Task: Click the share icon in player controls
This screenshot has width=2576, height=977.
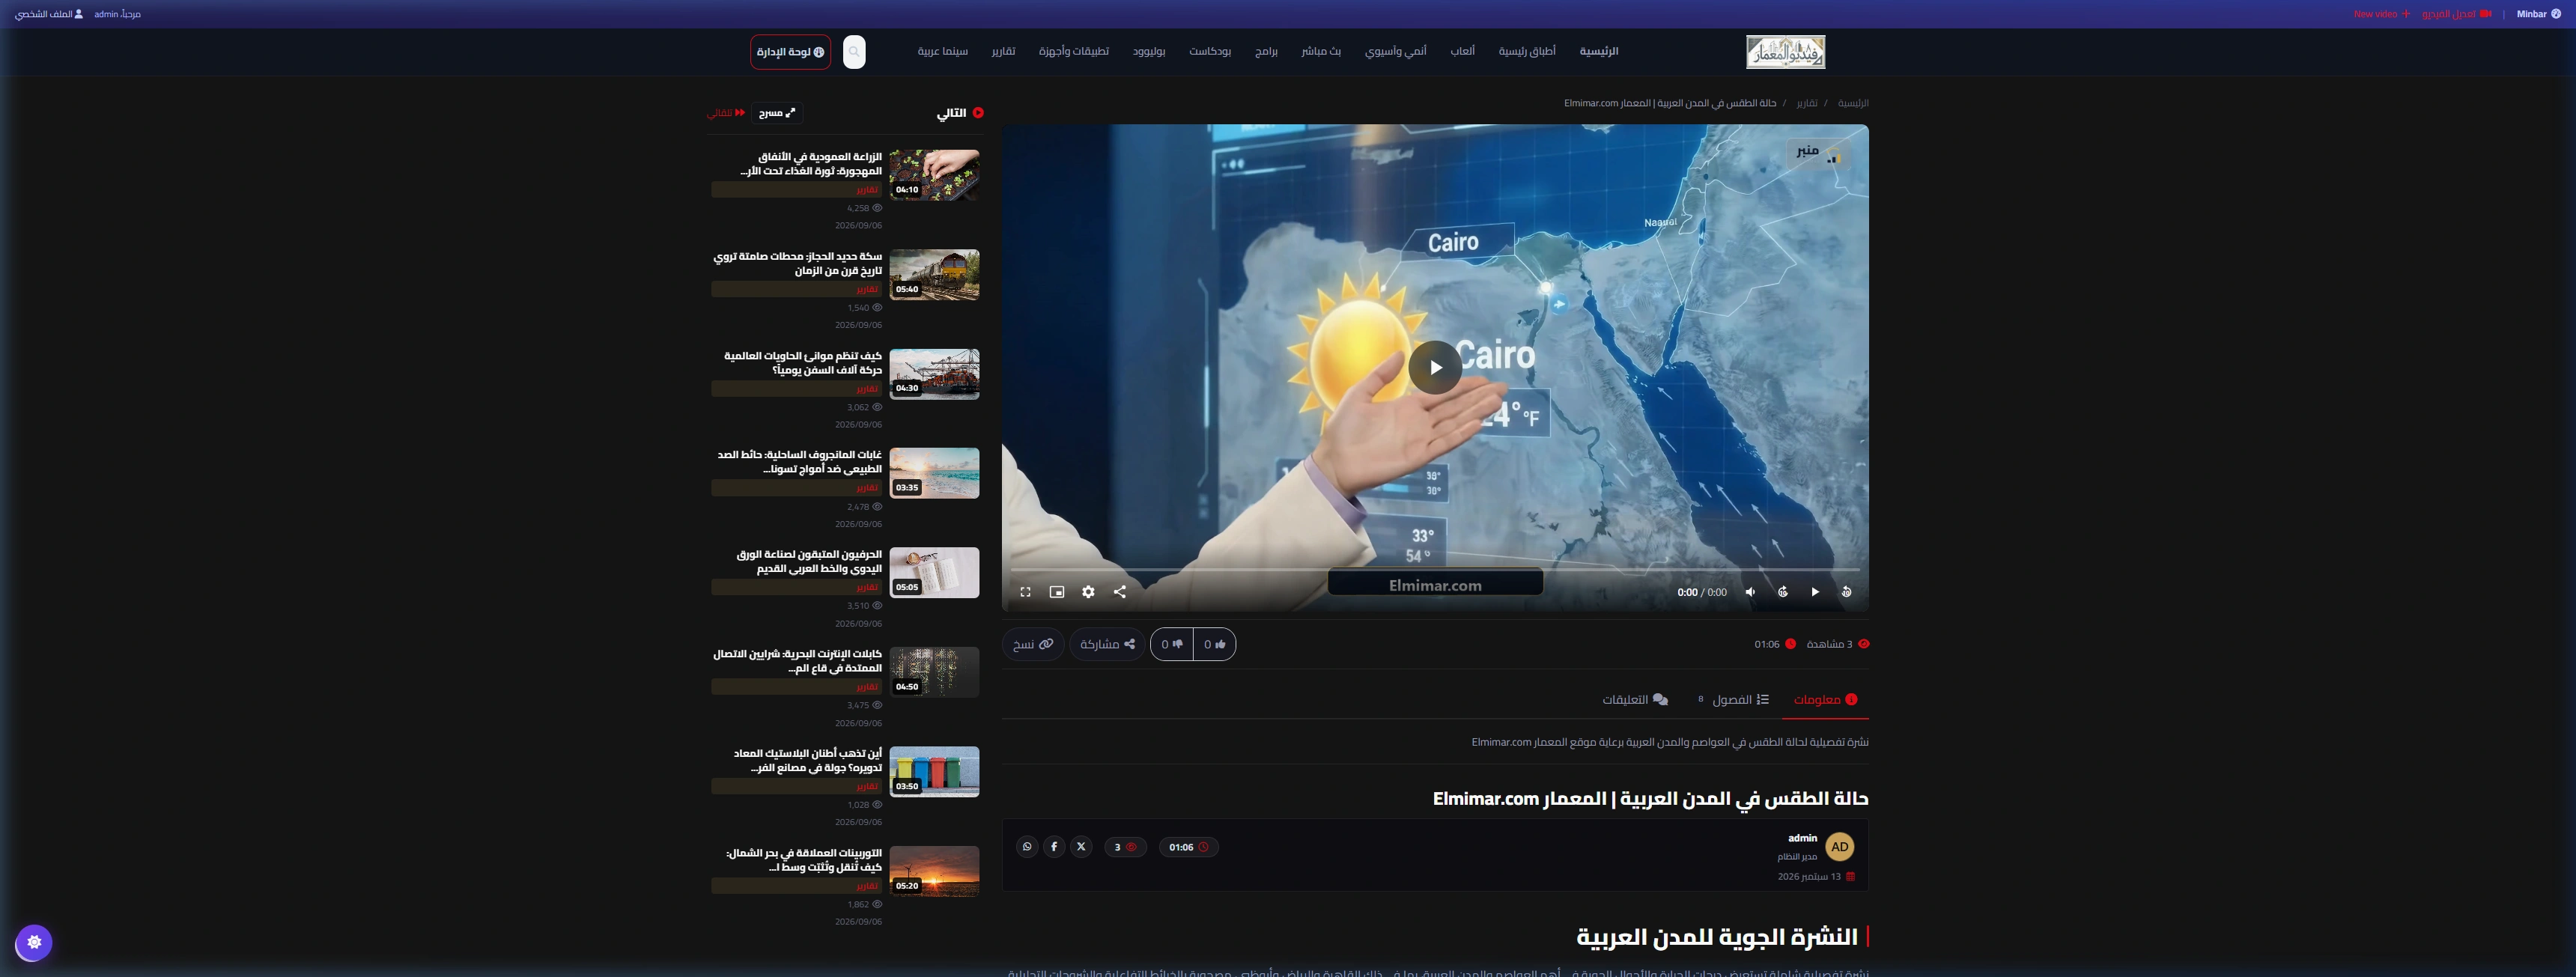Action: tap(1120, 592)
